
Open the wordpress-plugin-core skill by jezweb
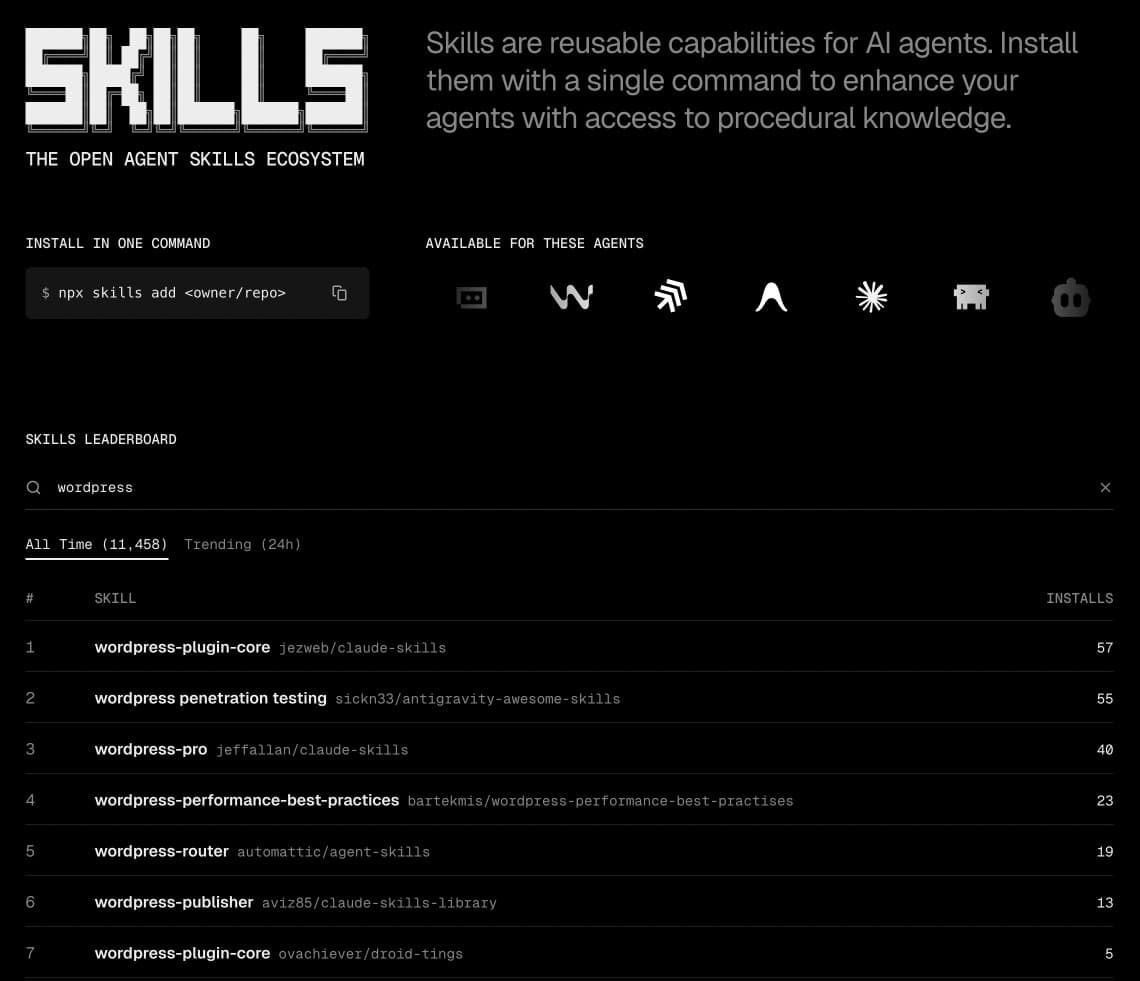[182, 647]
